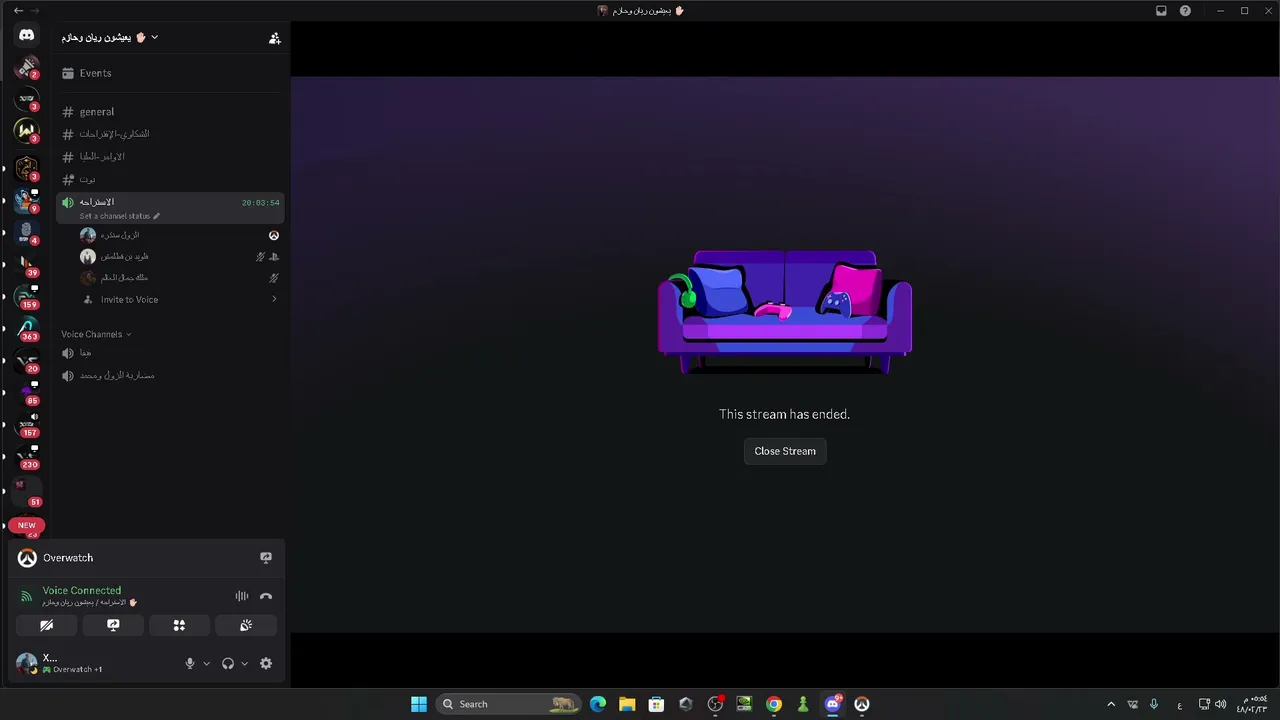The width and height of the screenshot is (1280, 720).
Task: Open the megaphone server with badge 2
Action: [27, 67]
